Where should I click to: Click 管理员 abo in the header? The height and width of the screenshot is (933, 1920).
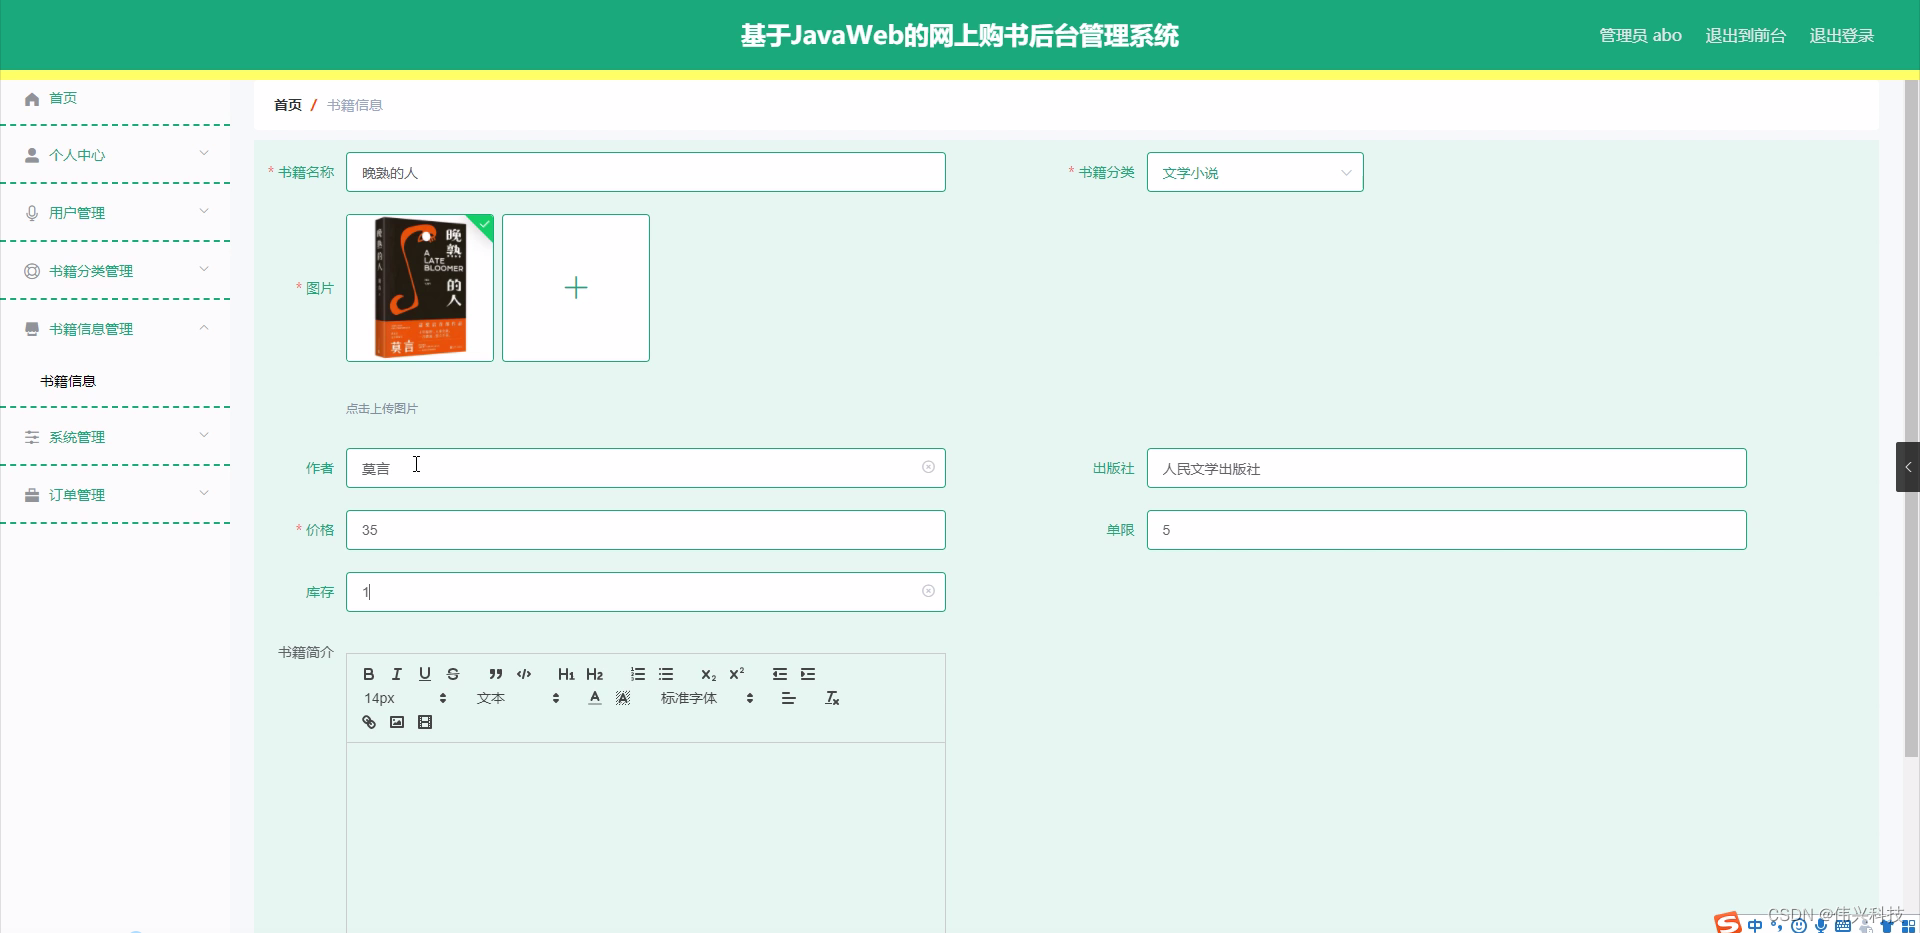[1640, 35]
